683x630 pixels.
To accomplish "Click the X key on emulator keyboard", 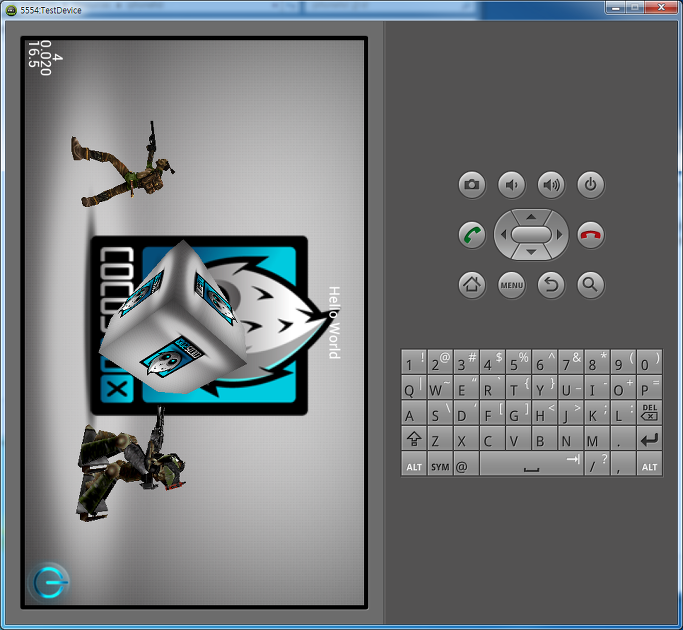I will [x=466, y=438].
